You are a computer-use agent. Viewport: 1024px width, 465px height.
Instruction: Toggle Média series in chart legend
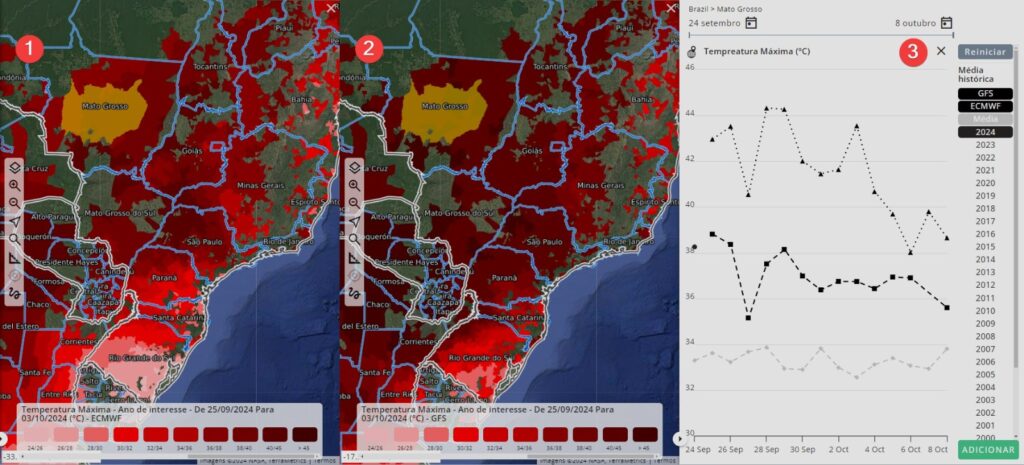(x=985, y=119)
